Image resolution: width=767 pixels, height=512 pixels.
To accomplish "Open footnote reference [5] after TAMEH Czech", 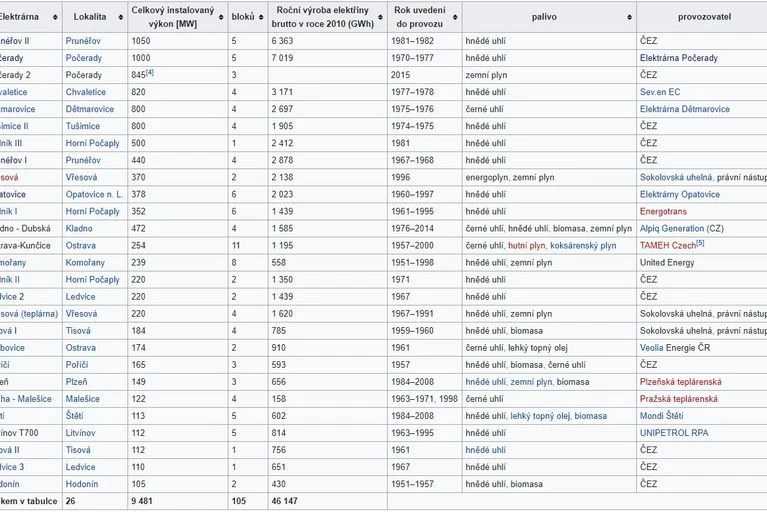I will pyautogui.click(x=700, y=243).
